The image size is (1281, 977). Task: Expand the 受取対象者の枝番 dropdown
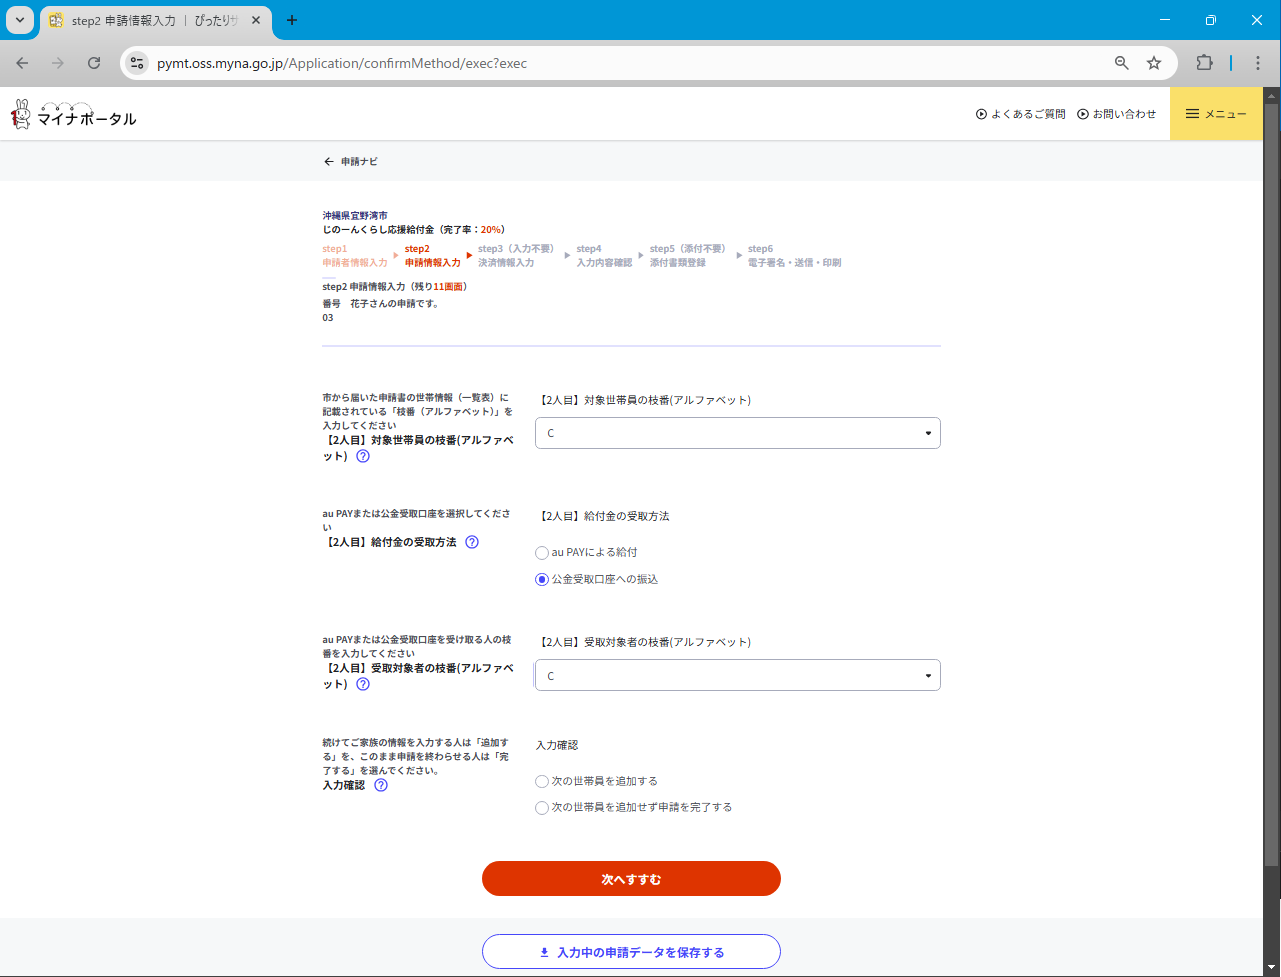(737, 676)
